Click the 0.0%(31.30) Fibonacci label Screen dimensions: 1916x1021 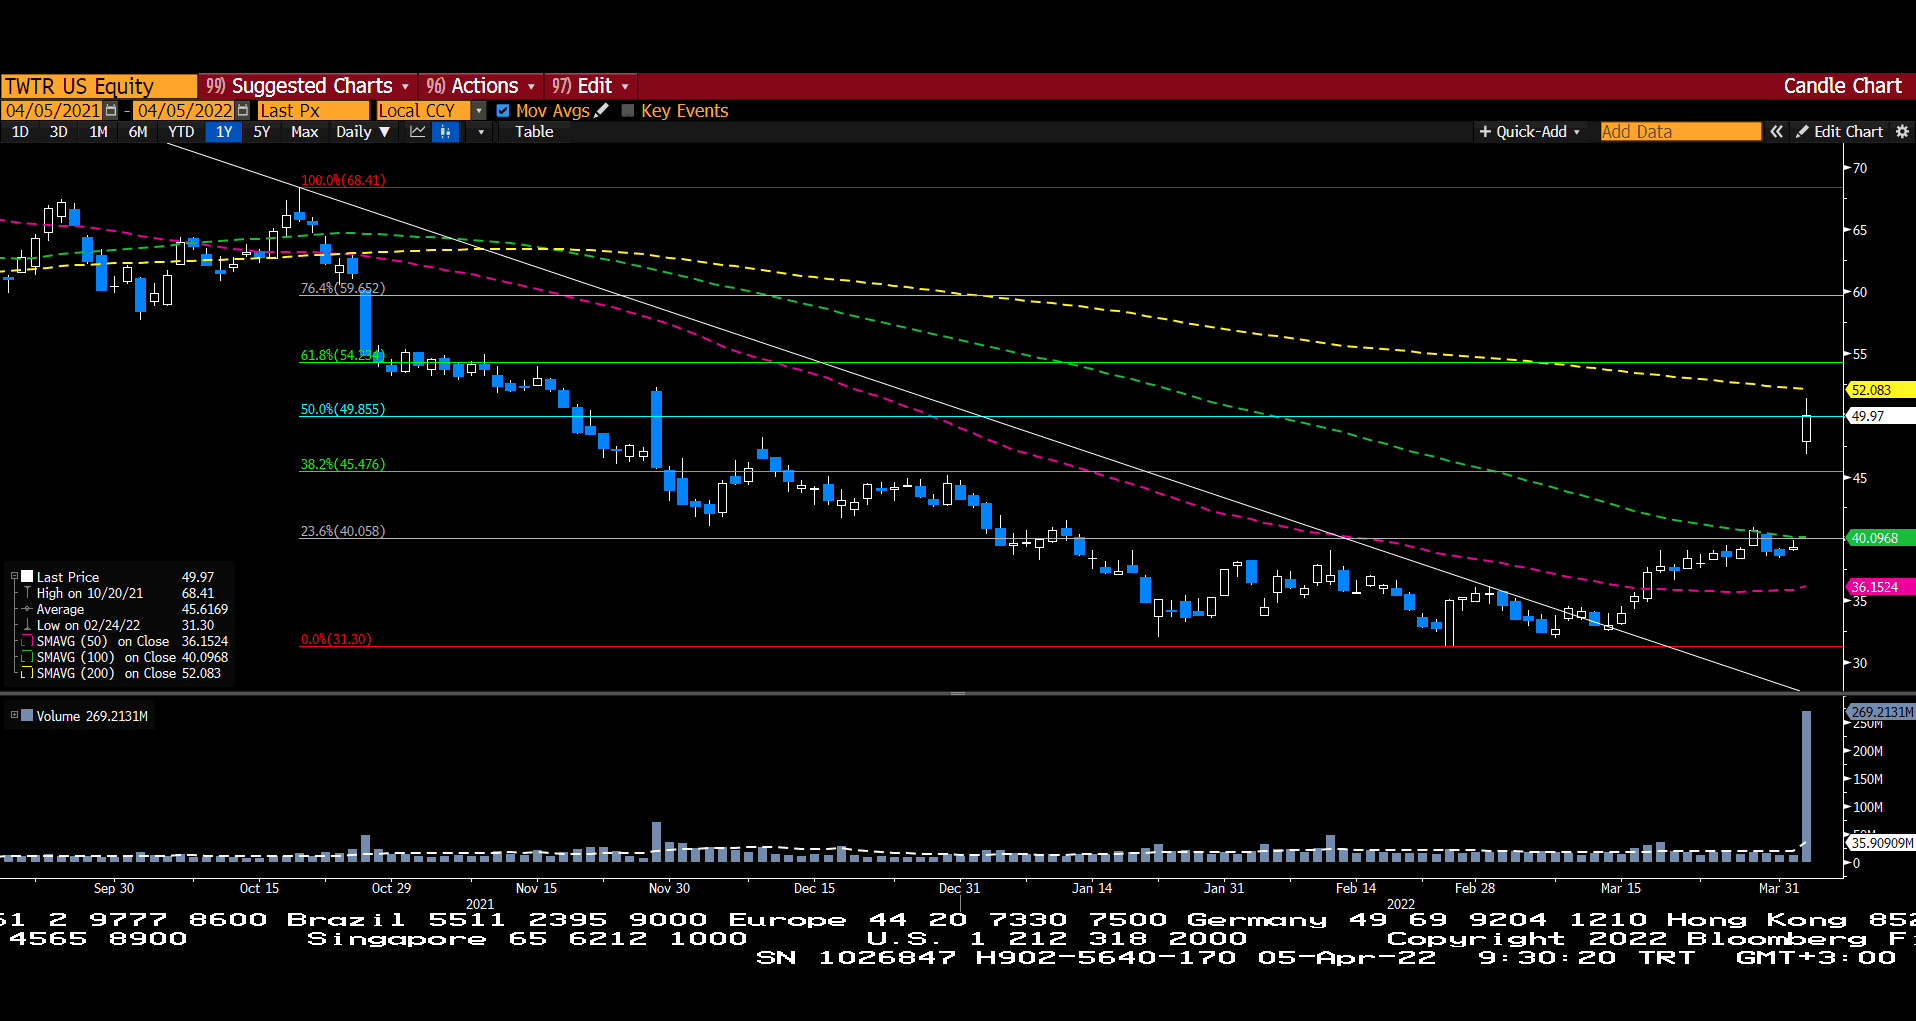pos(336,639)
